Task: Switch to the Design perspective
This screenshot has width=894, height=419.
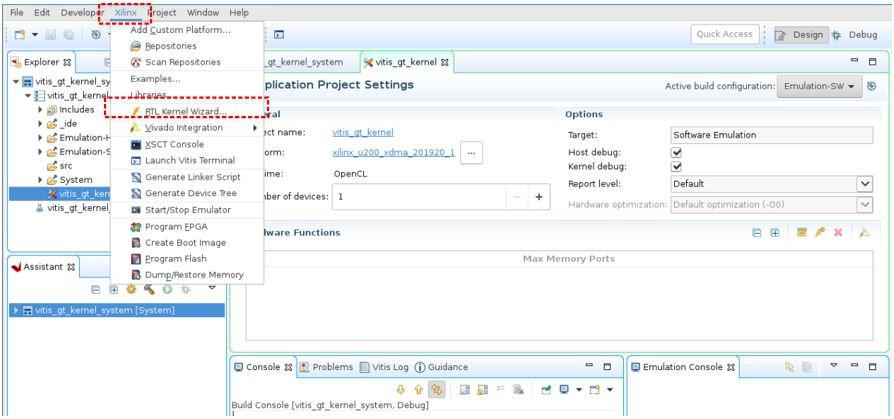Action: click(x=801, y=35)
